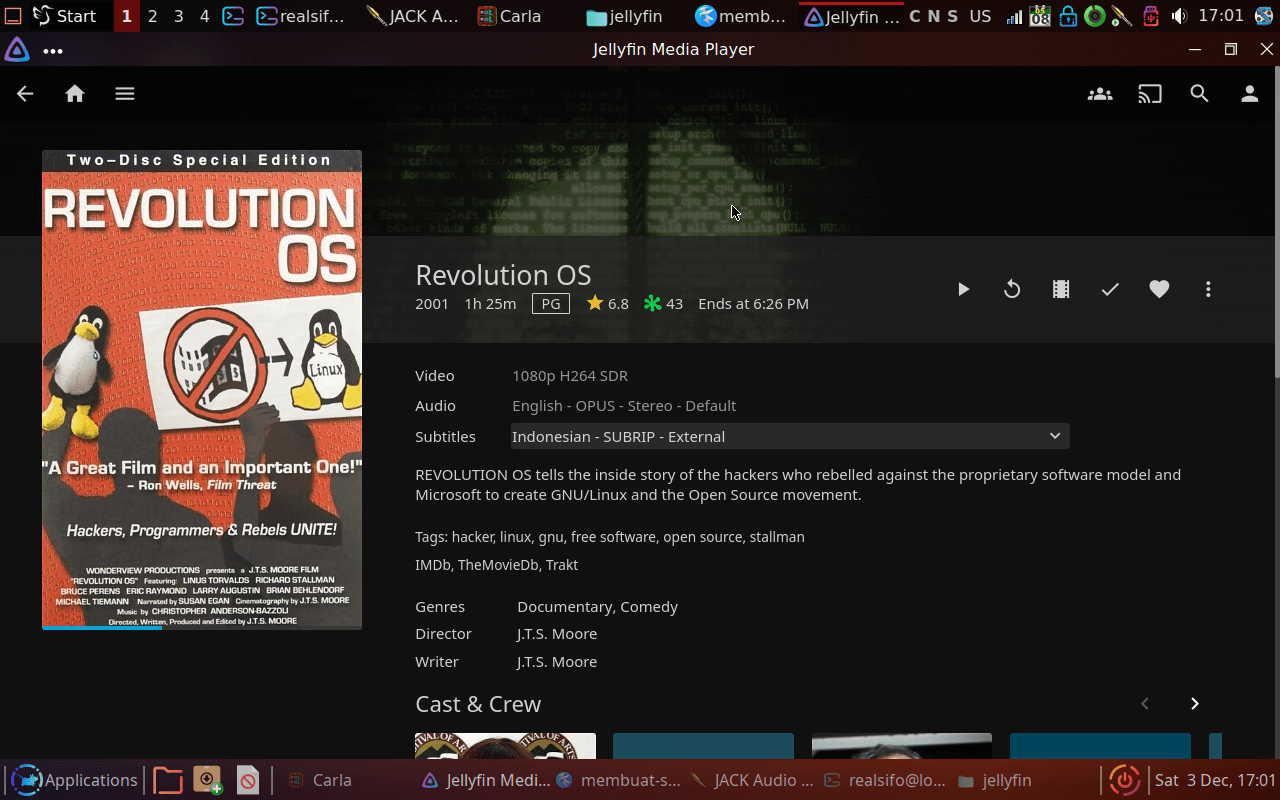1280x800 pixels.
Task: Click the volume speaker tray icon
Action: [x=1179, y=16]
